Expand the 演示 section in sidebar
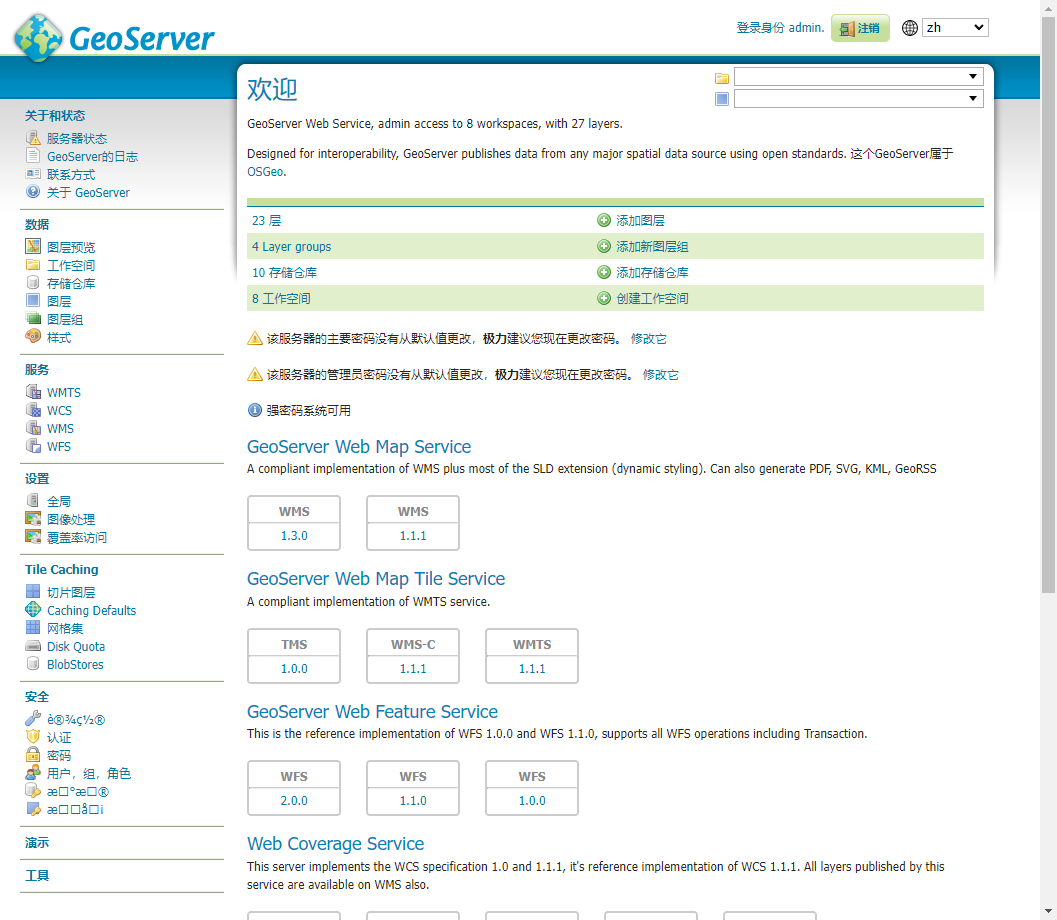The image size is (1057, 920). coord(37,843)
